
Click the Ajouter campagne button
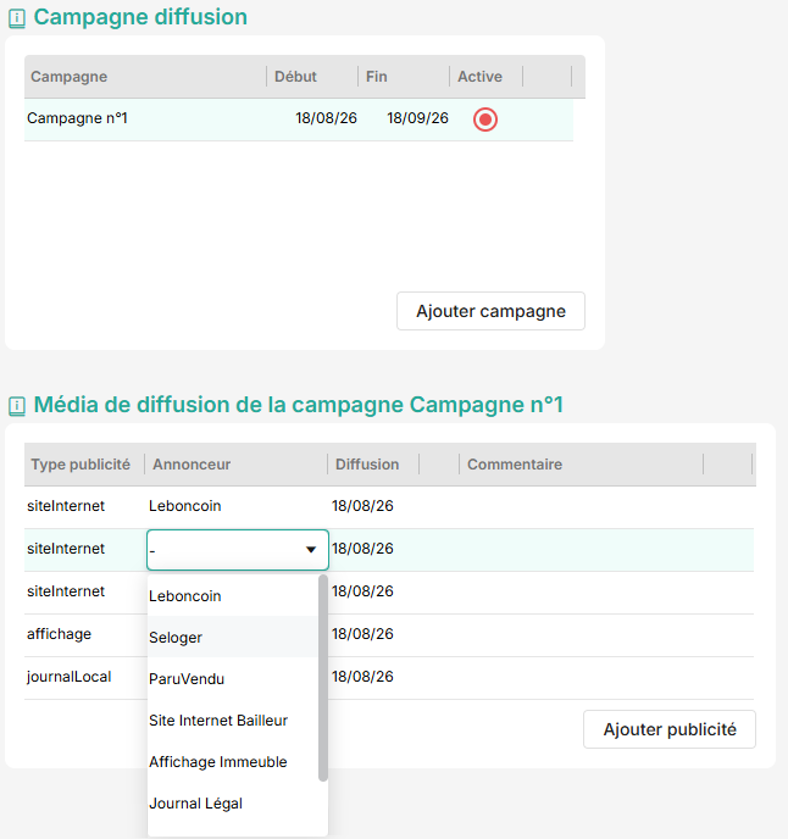click(491, 311)
